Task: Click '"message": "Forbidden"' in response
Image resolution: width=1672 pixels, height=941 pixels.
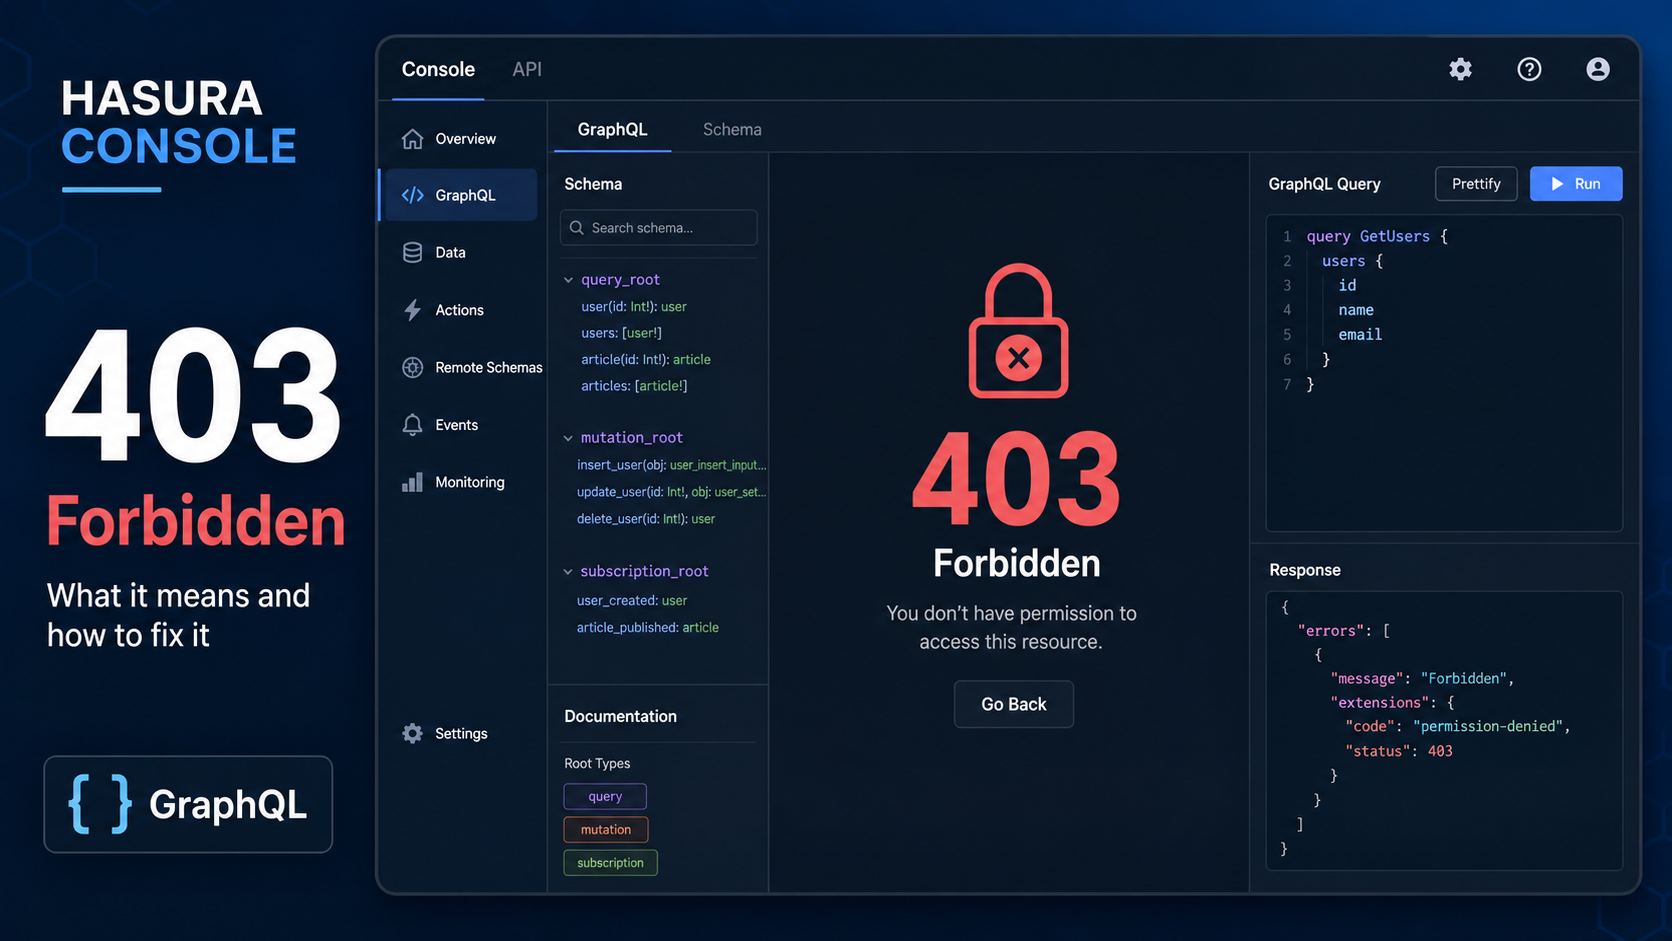Action: click(1422, 678)
